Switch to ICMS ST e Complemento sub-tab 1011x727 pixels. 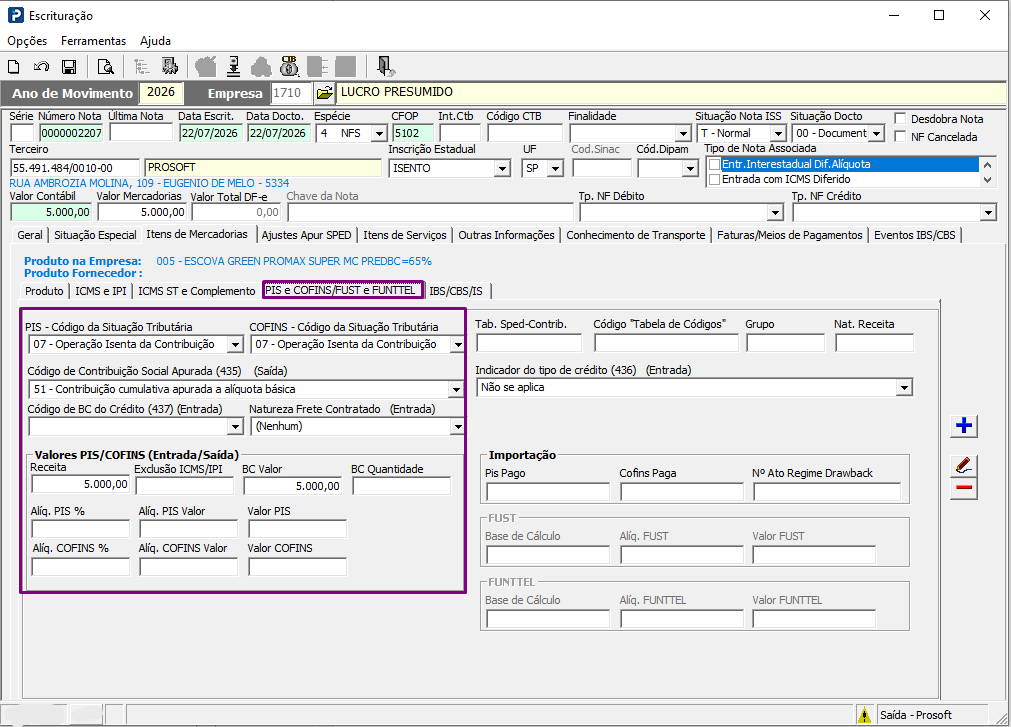click(197, 291)
